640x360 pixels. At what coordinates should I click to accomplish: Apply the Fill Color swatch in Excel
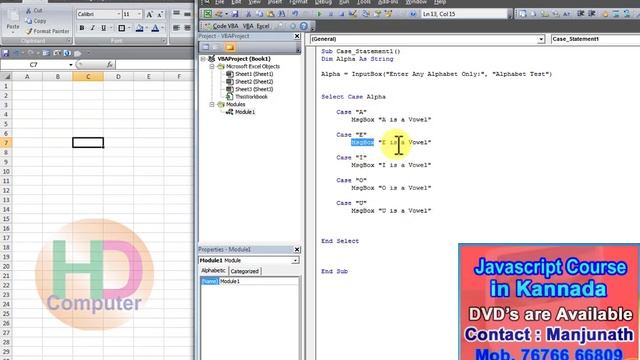tap(140, 28)
